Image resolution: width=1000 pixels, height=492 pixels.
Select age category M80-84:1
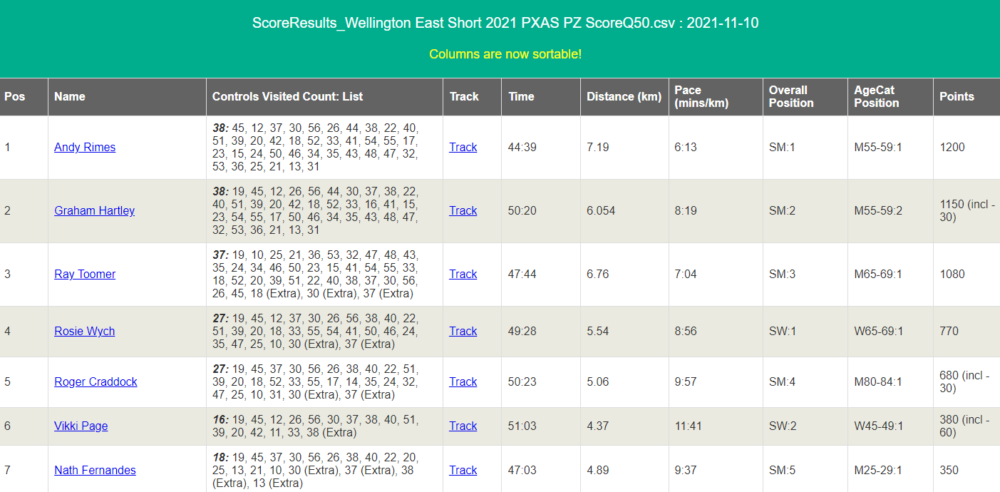click(878, 382)
